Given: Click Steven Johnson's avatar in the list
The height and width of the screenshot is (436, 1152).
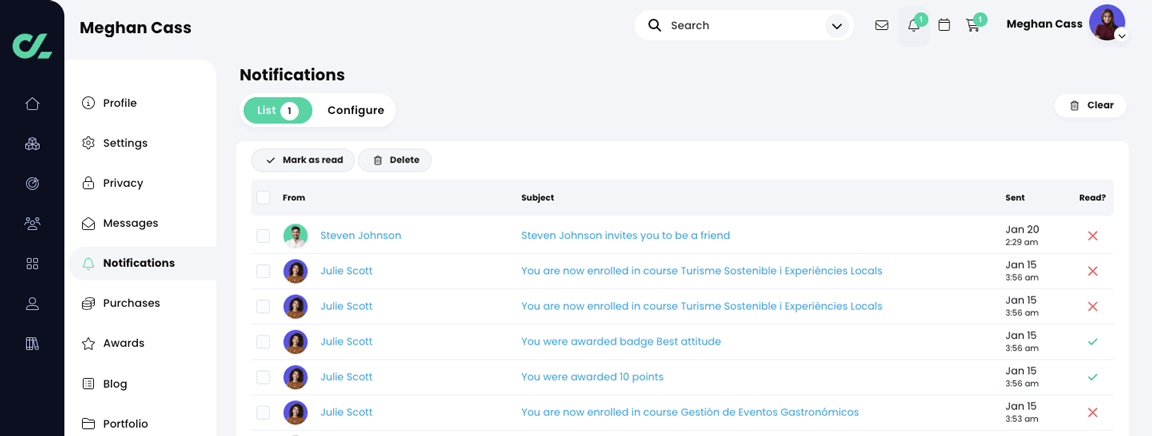Looking at the screenshot, I should tap(295, 236).
